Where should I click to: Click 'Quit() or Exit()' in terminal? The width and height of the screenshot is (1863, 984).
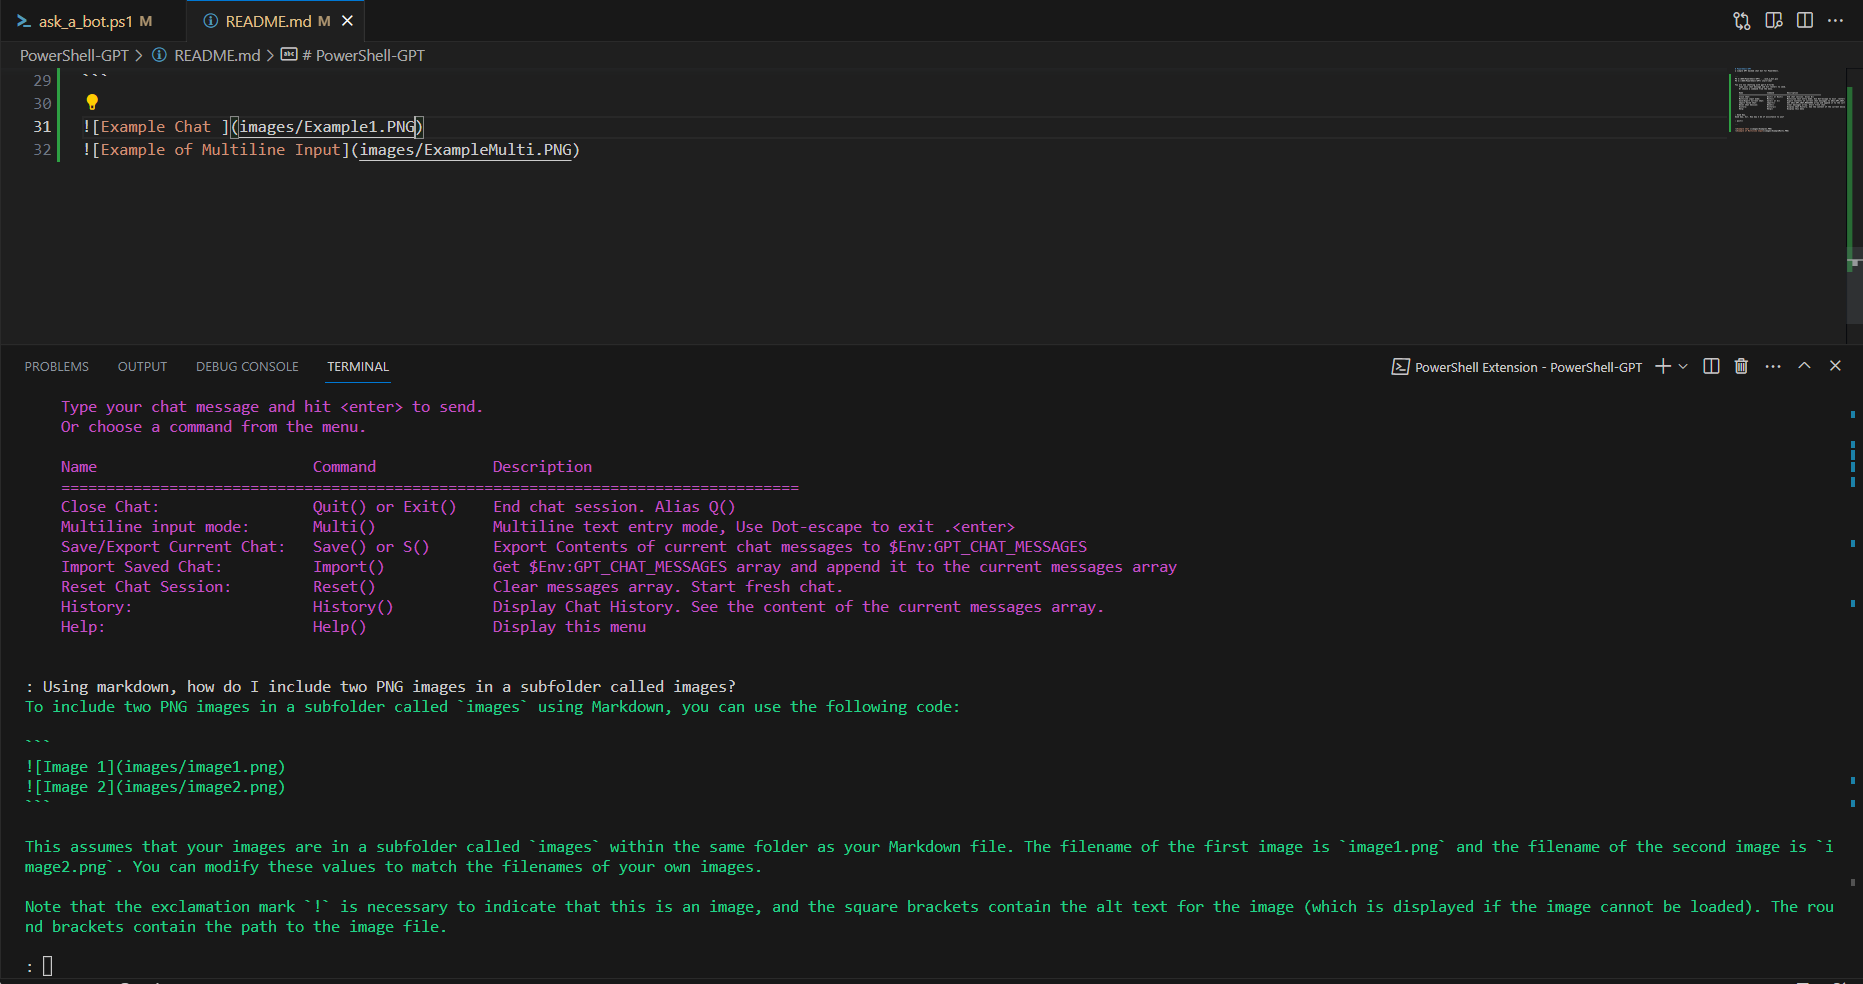tap(384, 507)
